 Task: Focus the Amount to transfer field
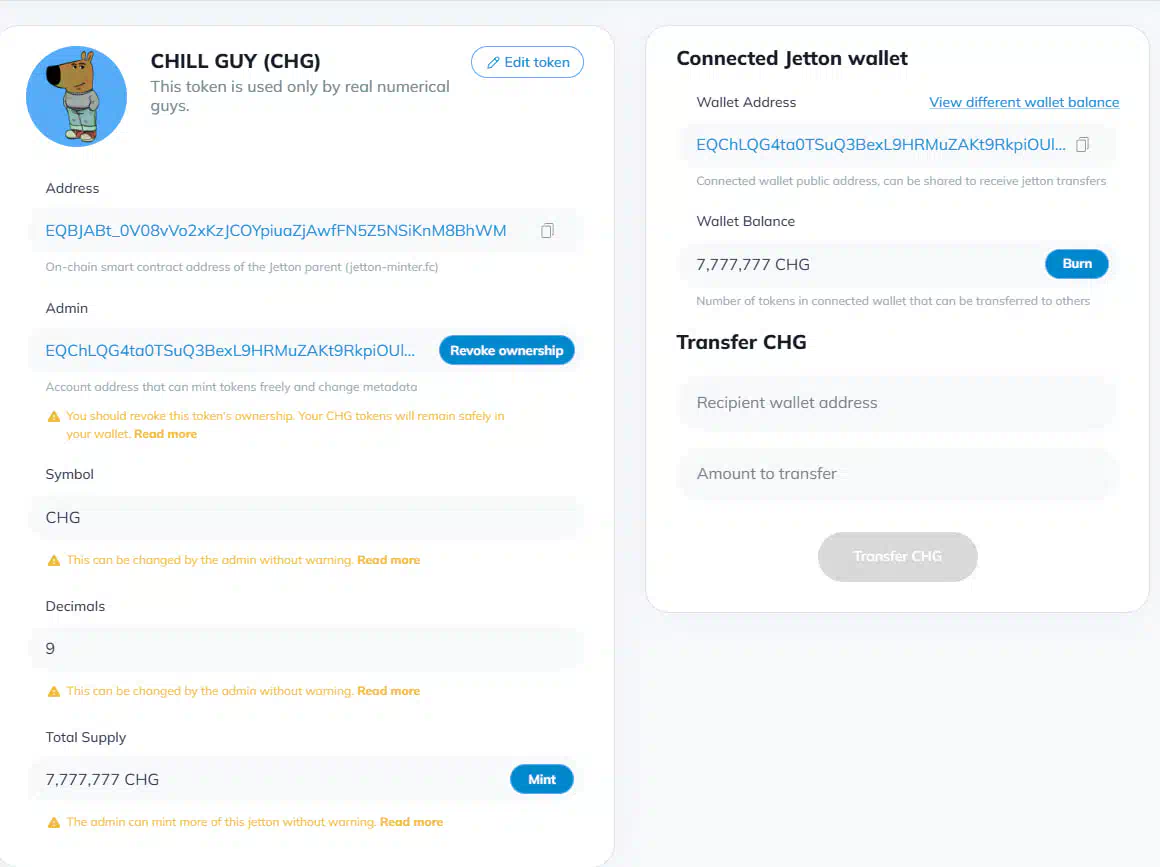pyautogui.click(x=897, y=473)
